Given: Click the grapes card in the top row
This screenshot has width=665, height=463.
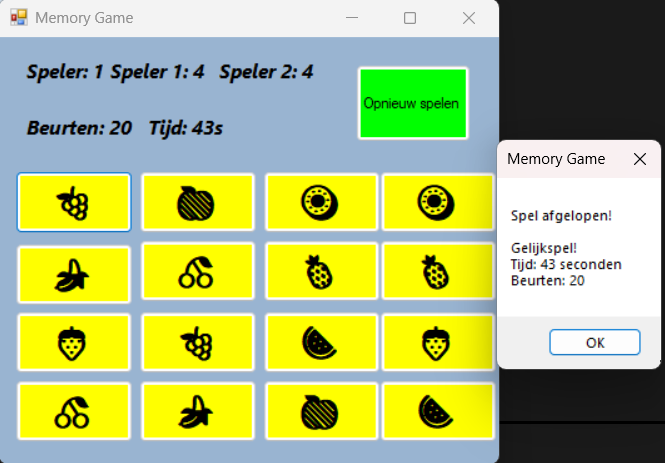Looking at the screenshot, I should point(74,202).
